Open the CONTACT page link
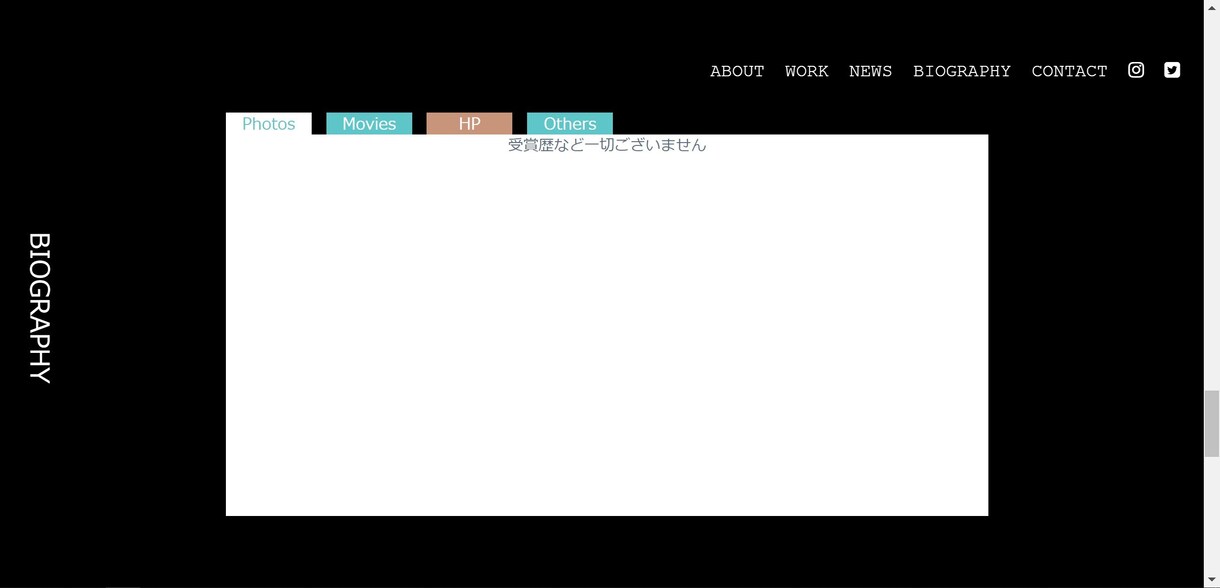This screenshot has width=1220, height=588. coord(1069,71)
